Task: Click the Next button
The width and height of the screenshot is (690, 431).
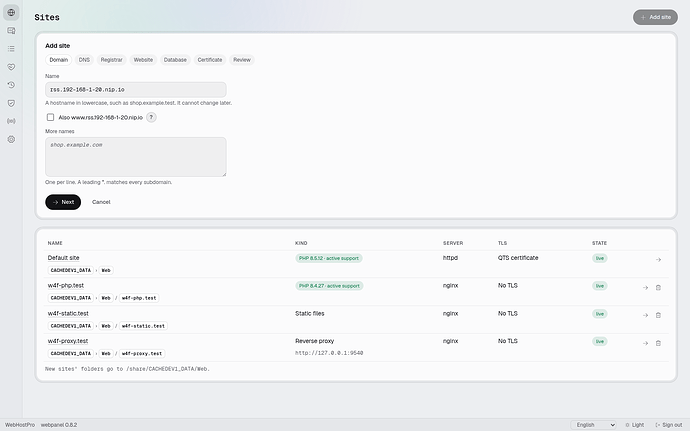Action: pyautogui.click(x=63, y=202)
